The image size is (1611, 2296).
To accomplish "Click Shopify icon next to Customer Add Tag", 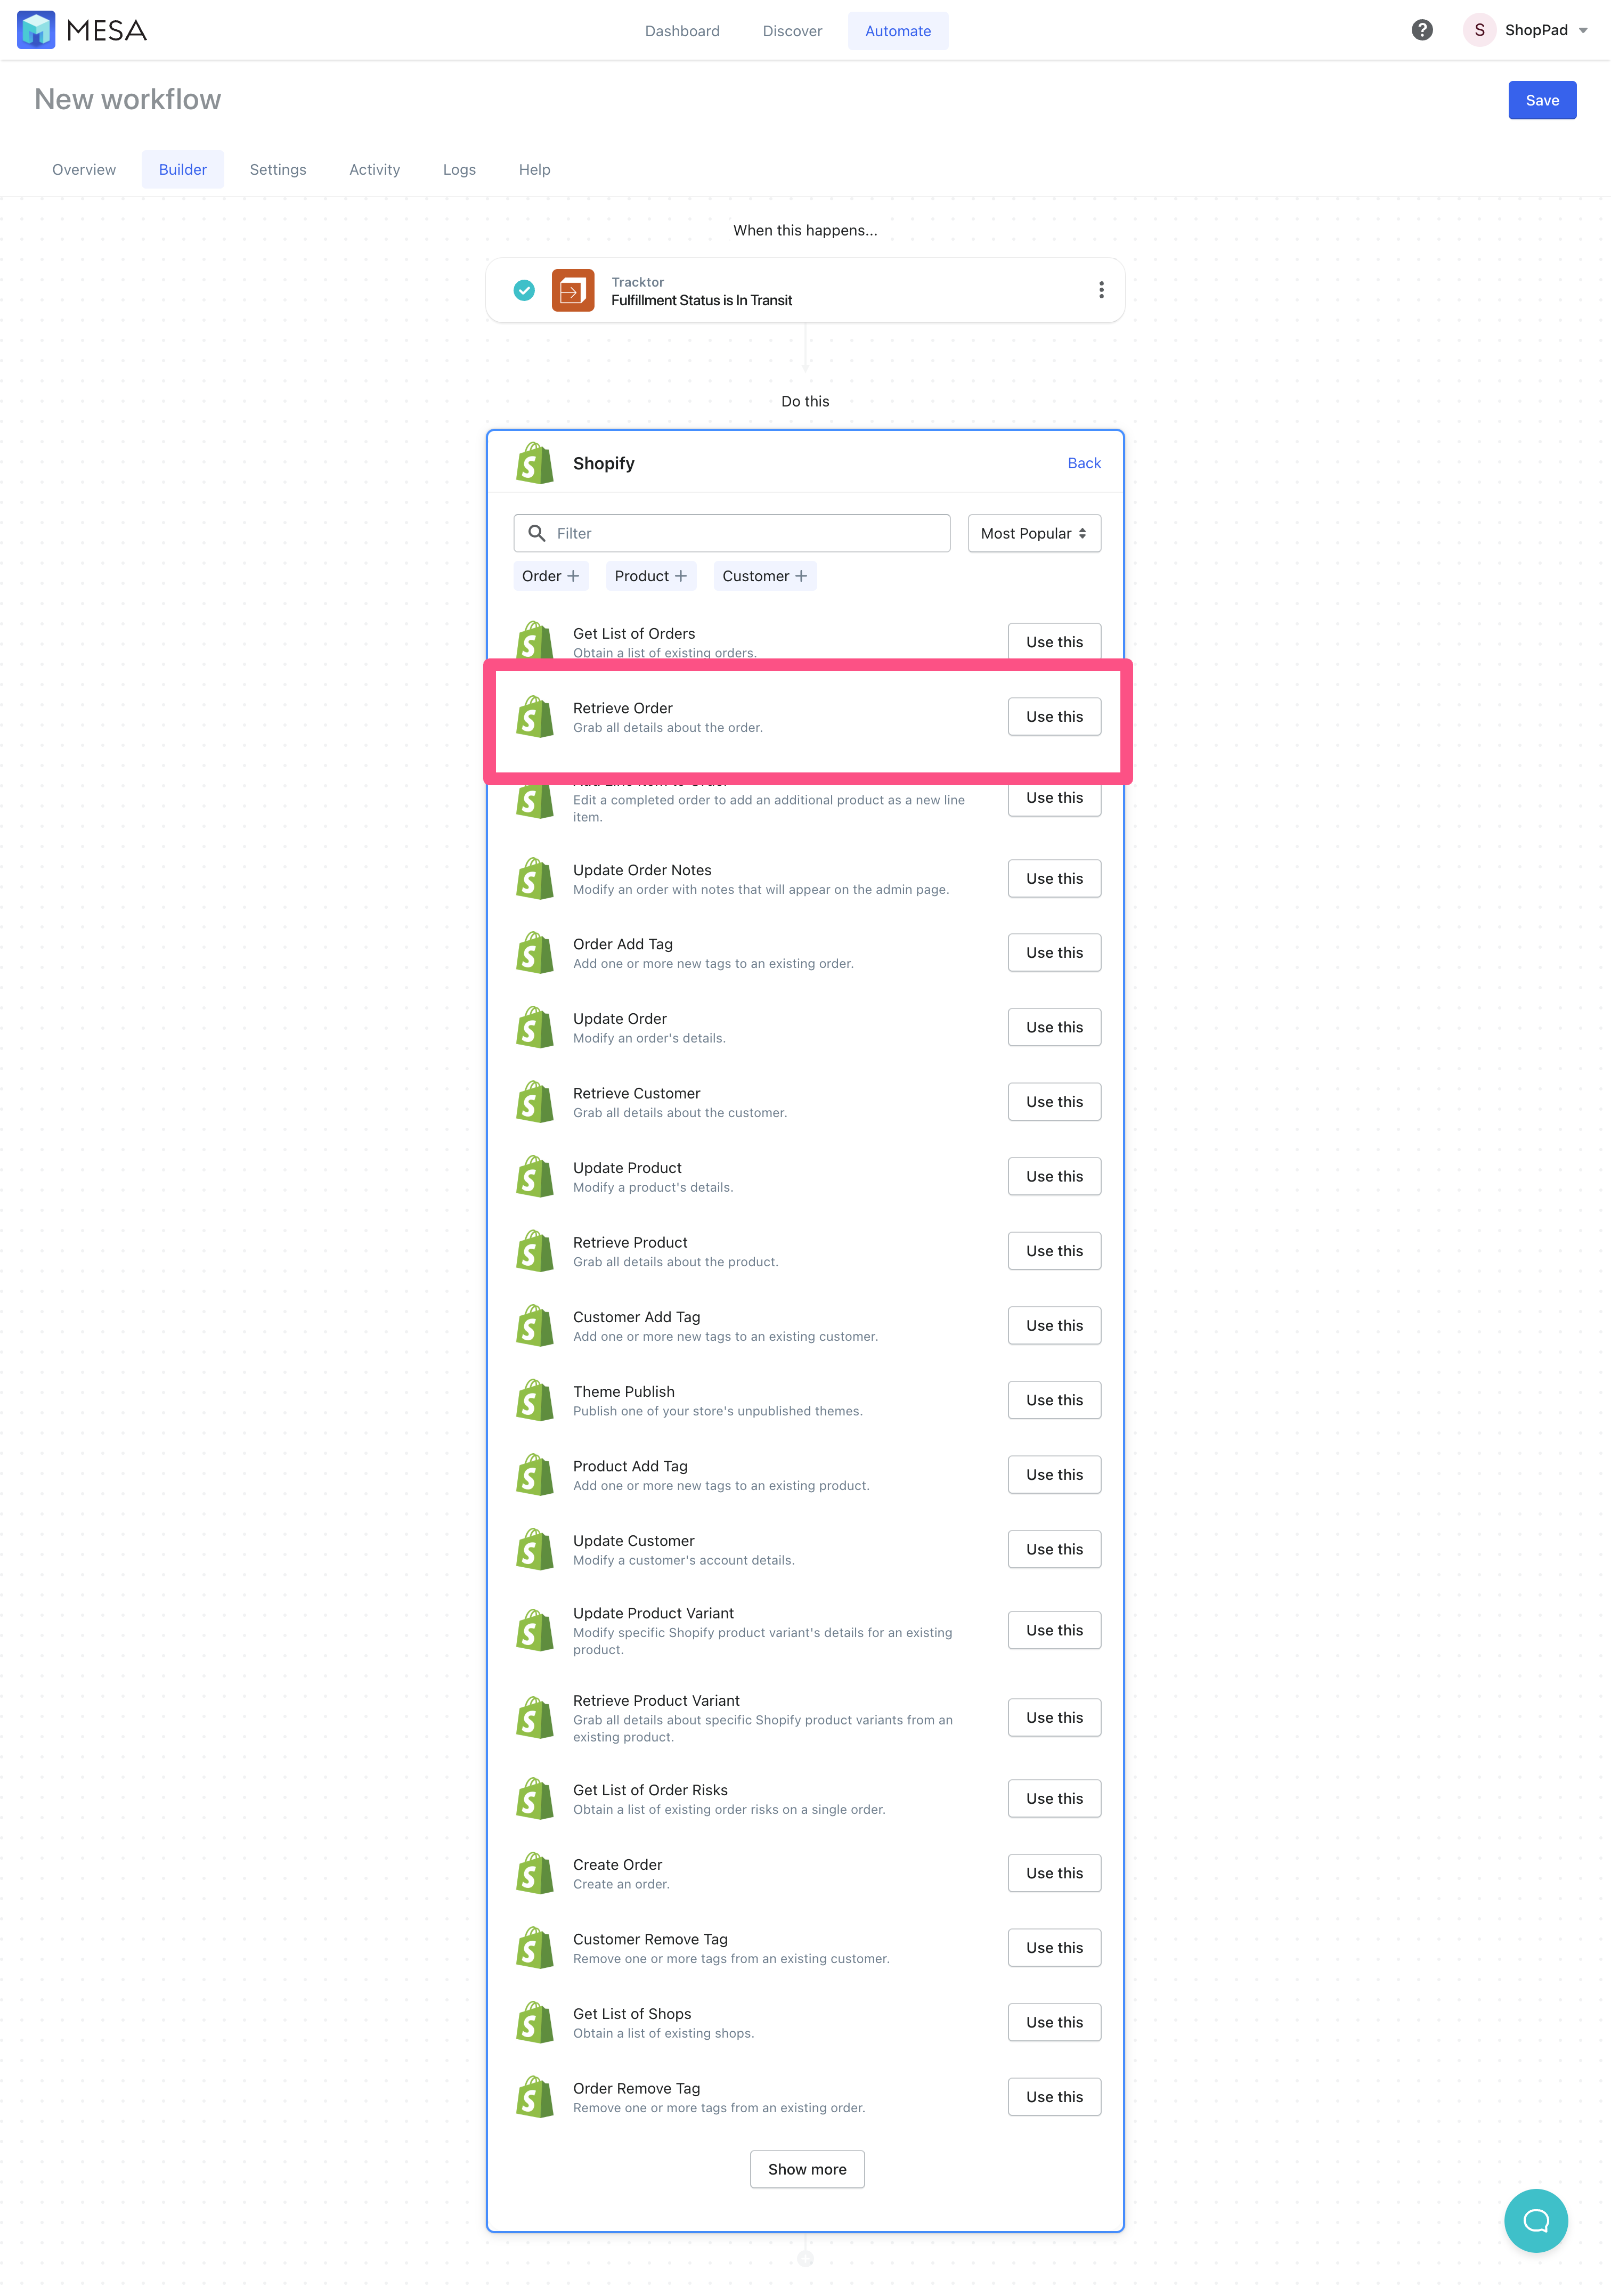I will [x=535, y=1326].
